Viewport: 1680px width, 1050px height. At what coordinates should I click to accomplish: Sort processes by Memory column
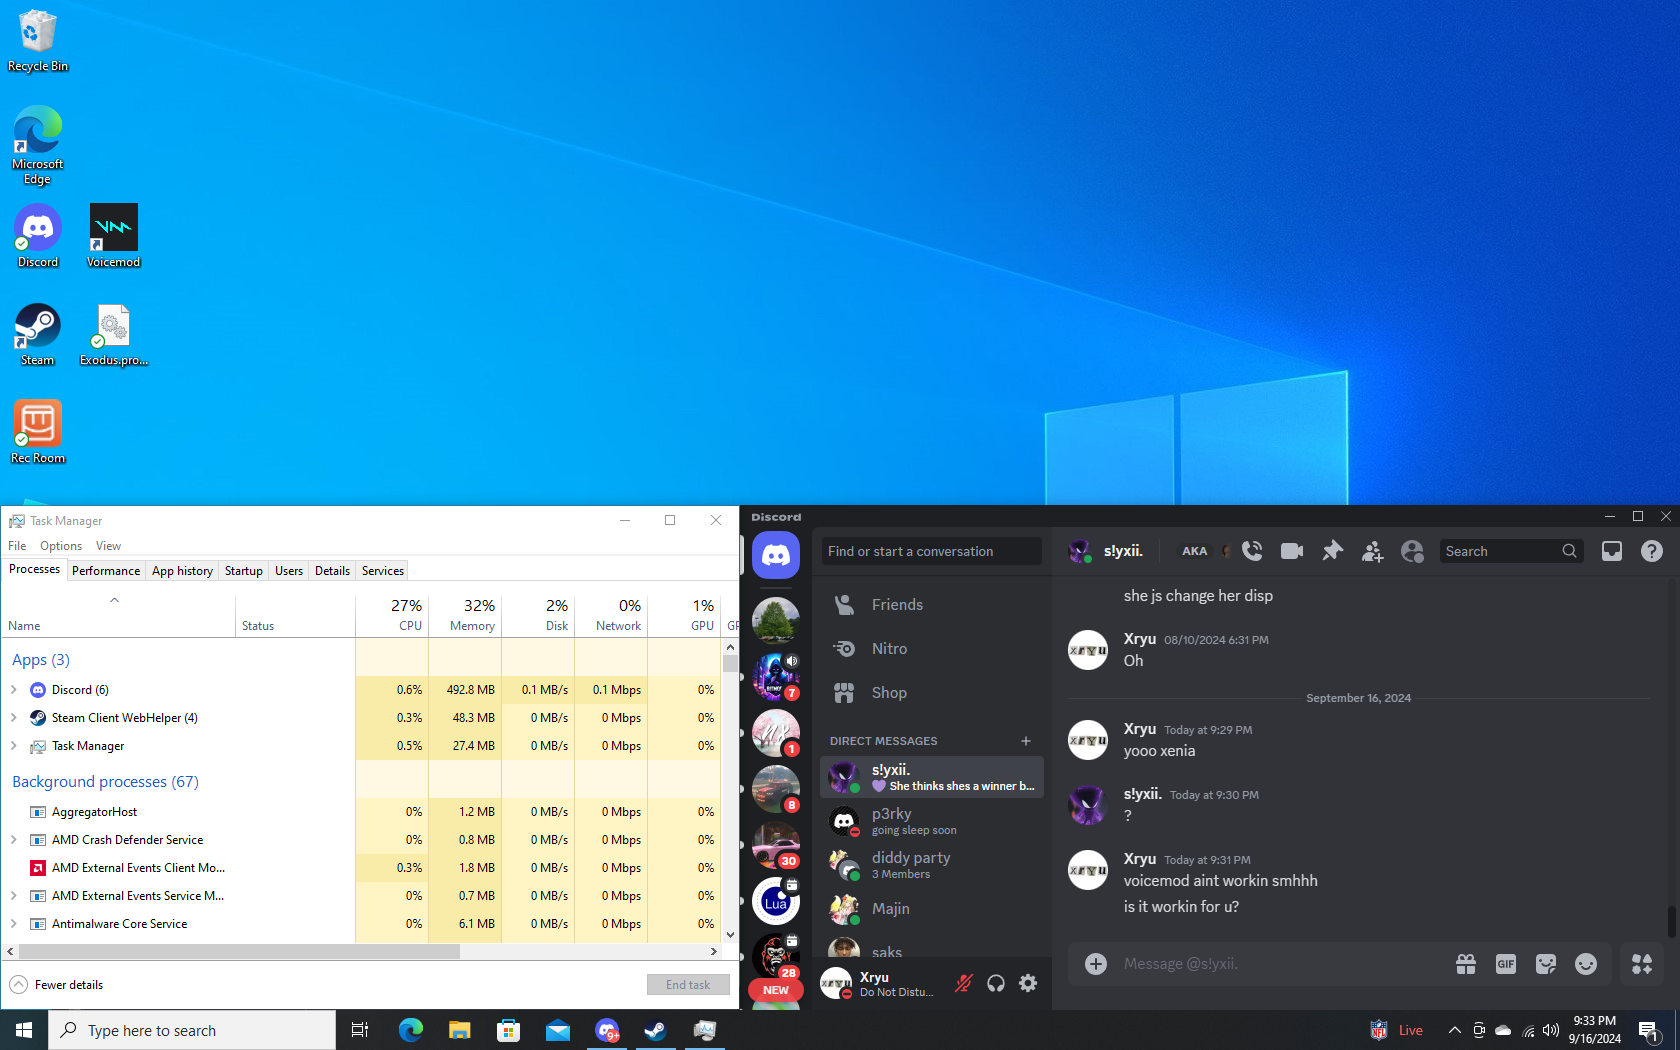pos(465,615)
